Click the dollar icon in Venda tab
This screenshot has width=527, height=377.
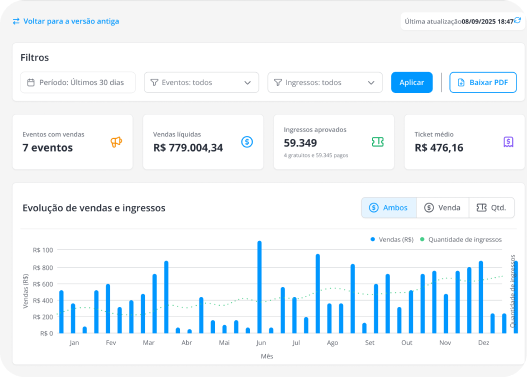point(429,208)
